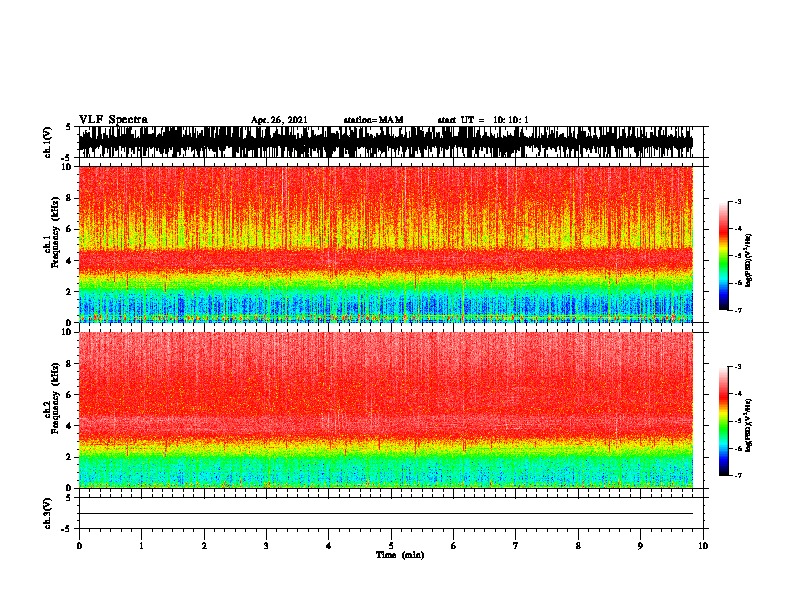Click the ch.1 voltage waveform strip

386,142
